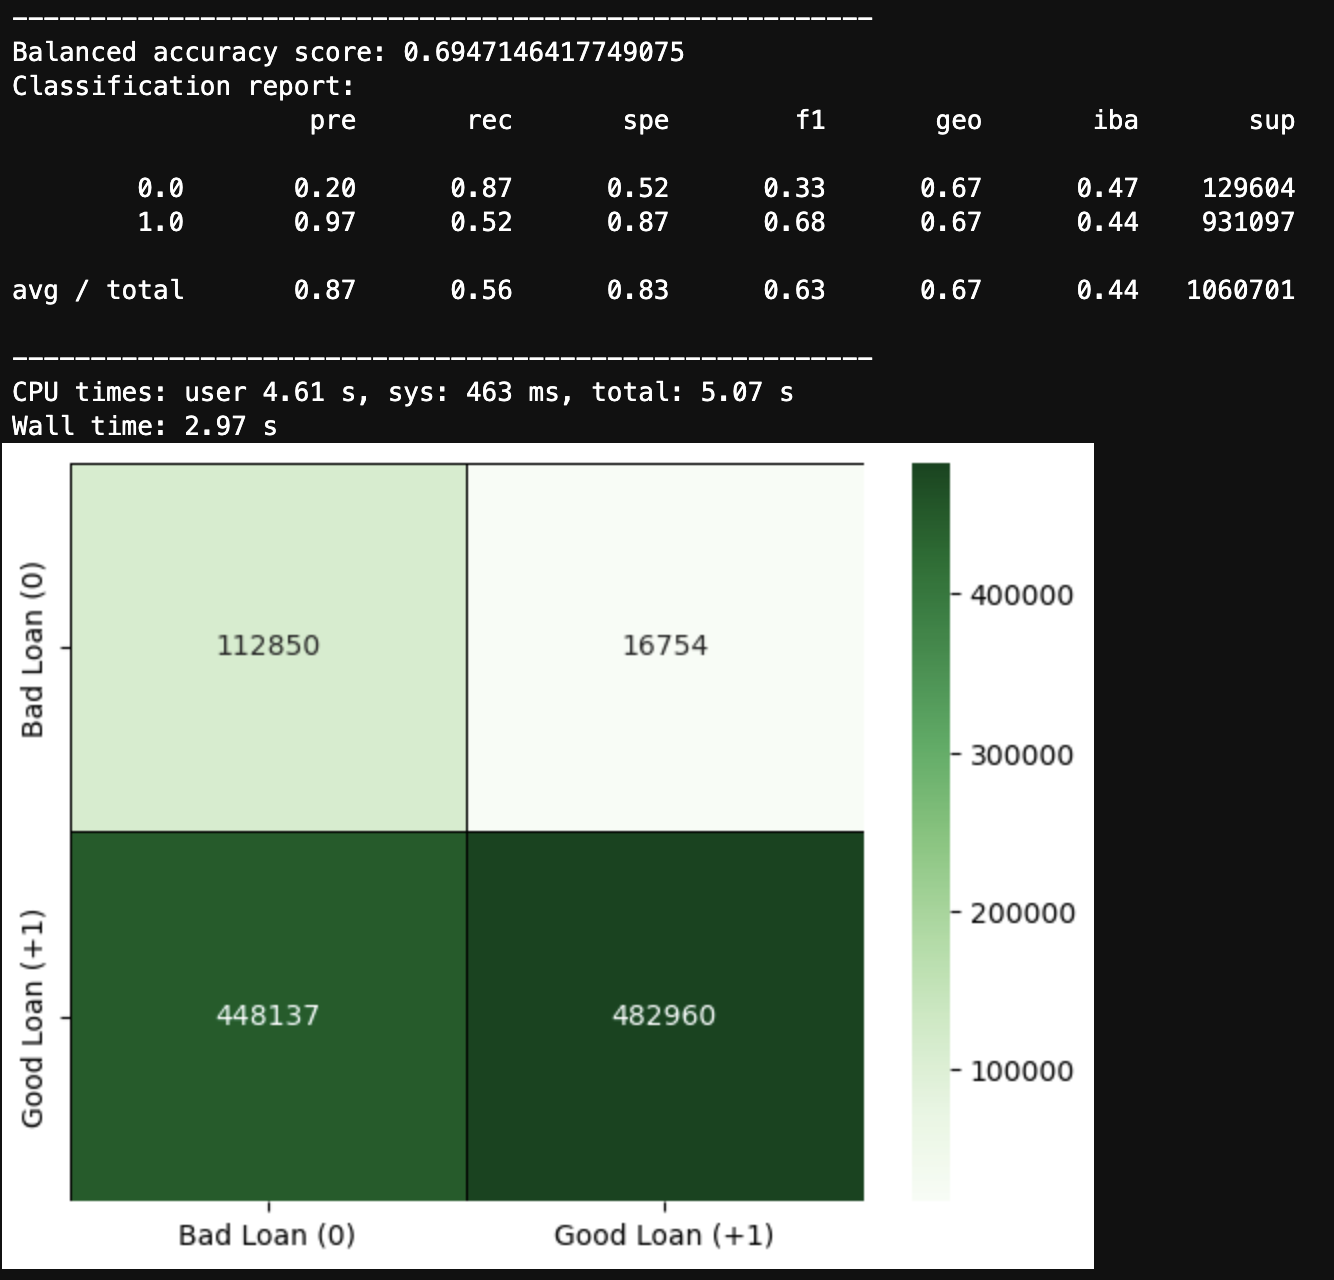Click the 'spe' column header

645,121
